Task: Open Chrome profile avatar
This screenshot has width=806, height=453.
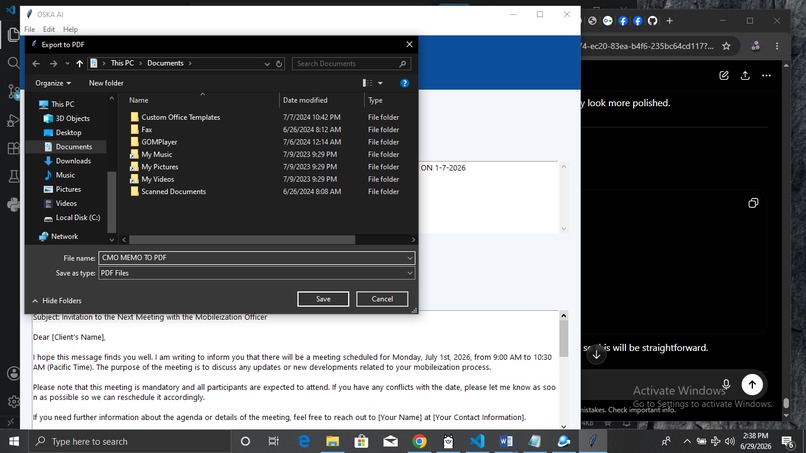Action: coord(755,46)
